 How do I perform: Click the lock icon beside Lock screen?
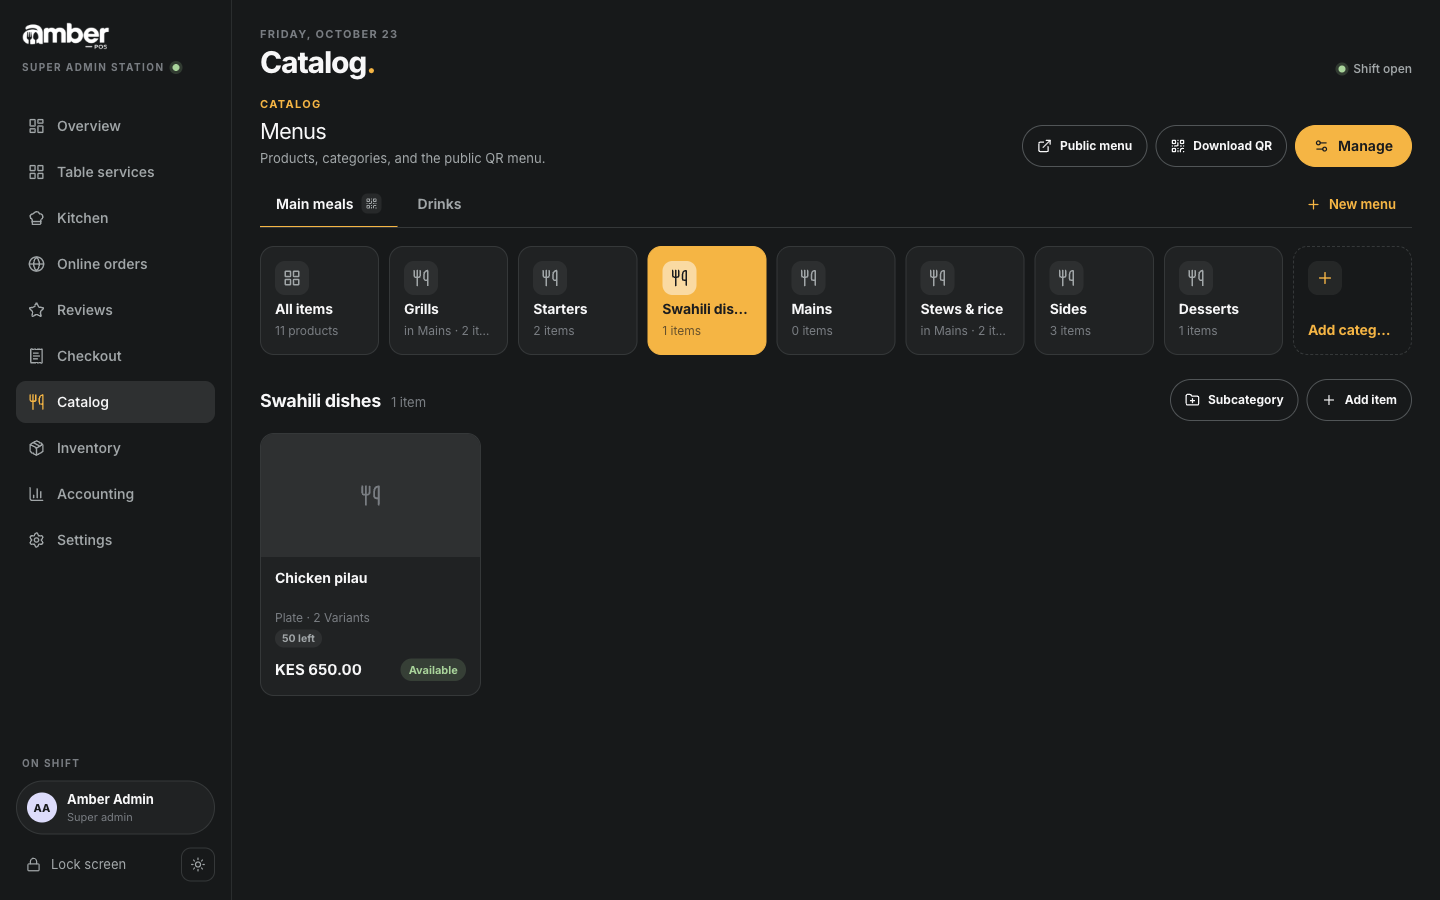[33, 865]
